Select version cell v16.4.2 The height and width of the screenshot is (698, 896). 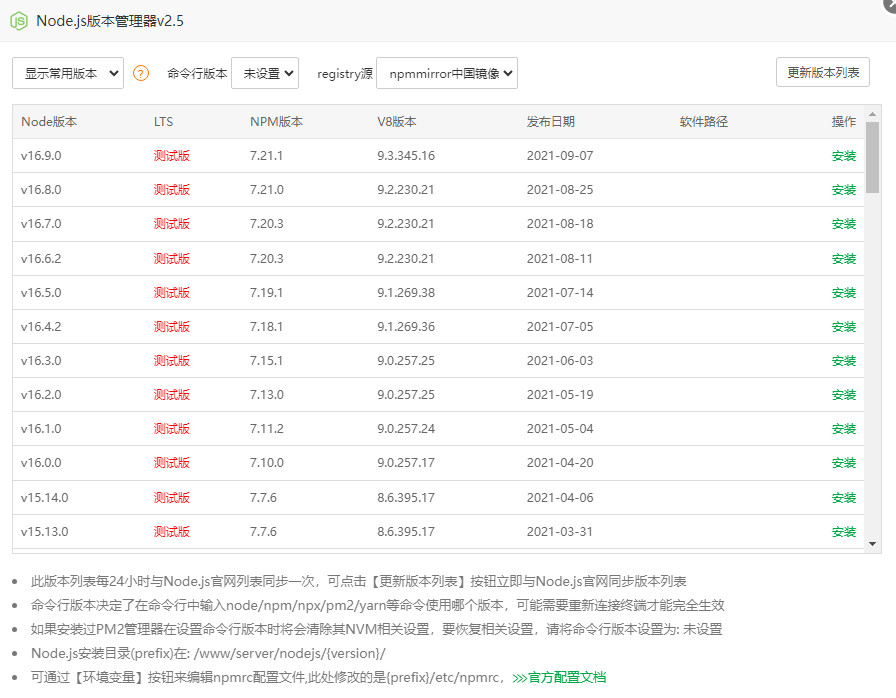[41, 327]
